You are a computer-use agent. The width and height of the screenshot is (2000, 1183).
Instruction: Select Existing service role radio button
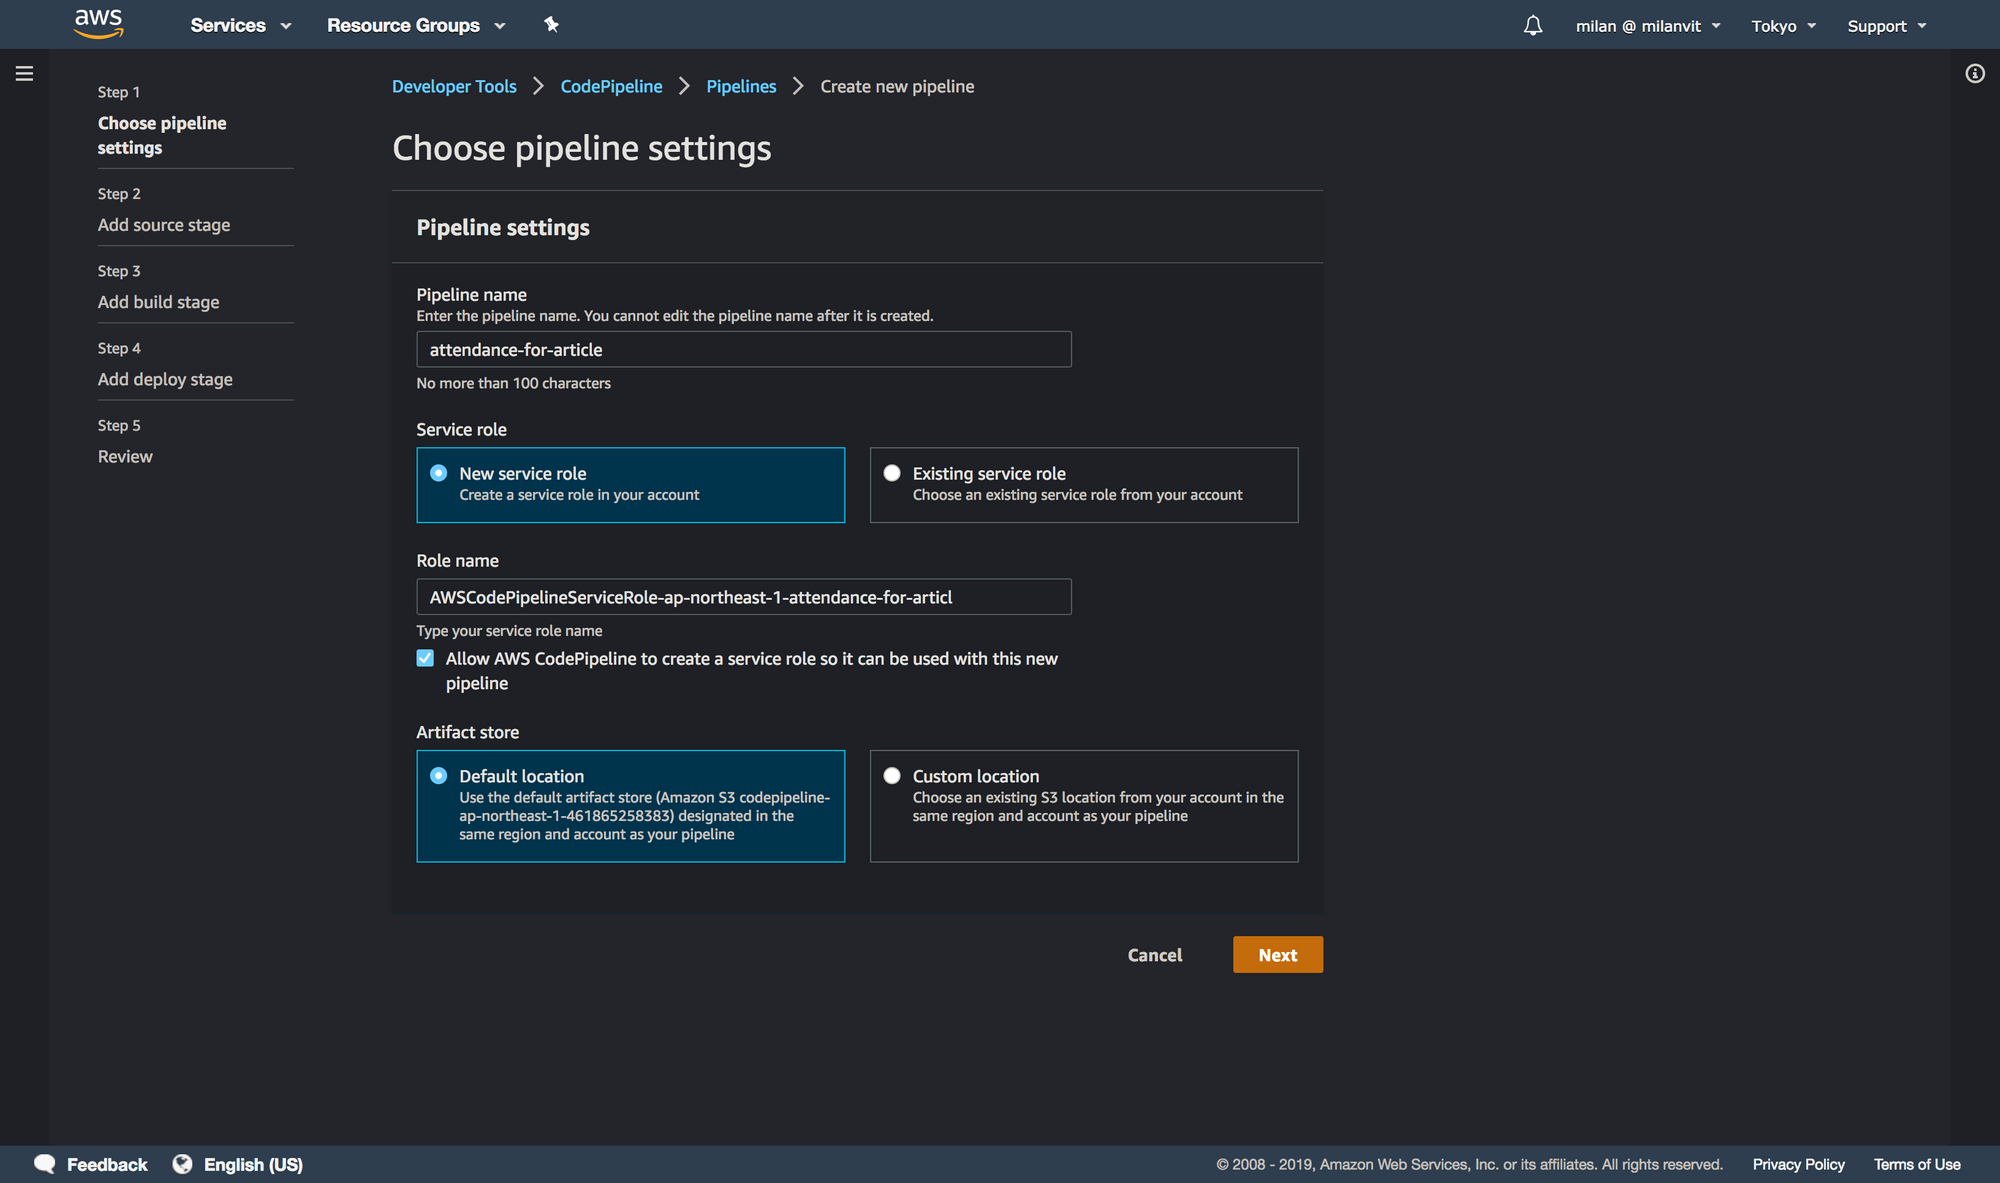click(x=893, y=472)
